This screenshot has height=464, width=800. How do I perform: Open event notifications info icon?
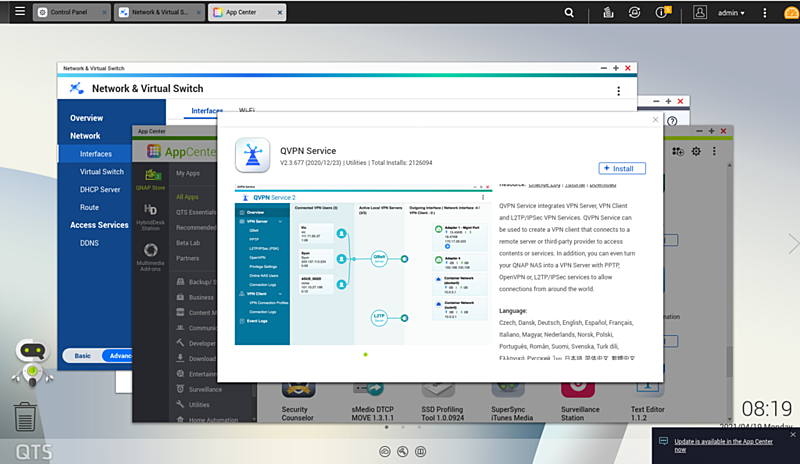coord(662,13)
